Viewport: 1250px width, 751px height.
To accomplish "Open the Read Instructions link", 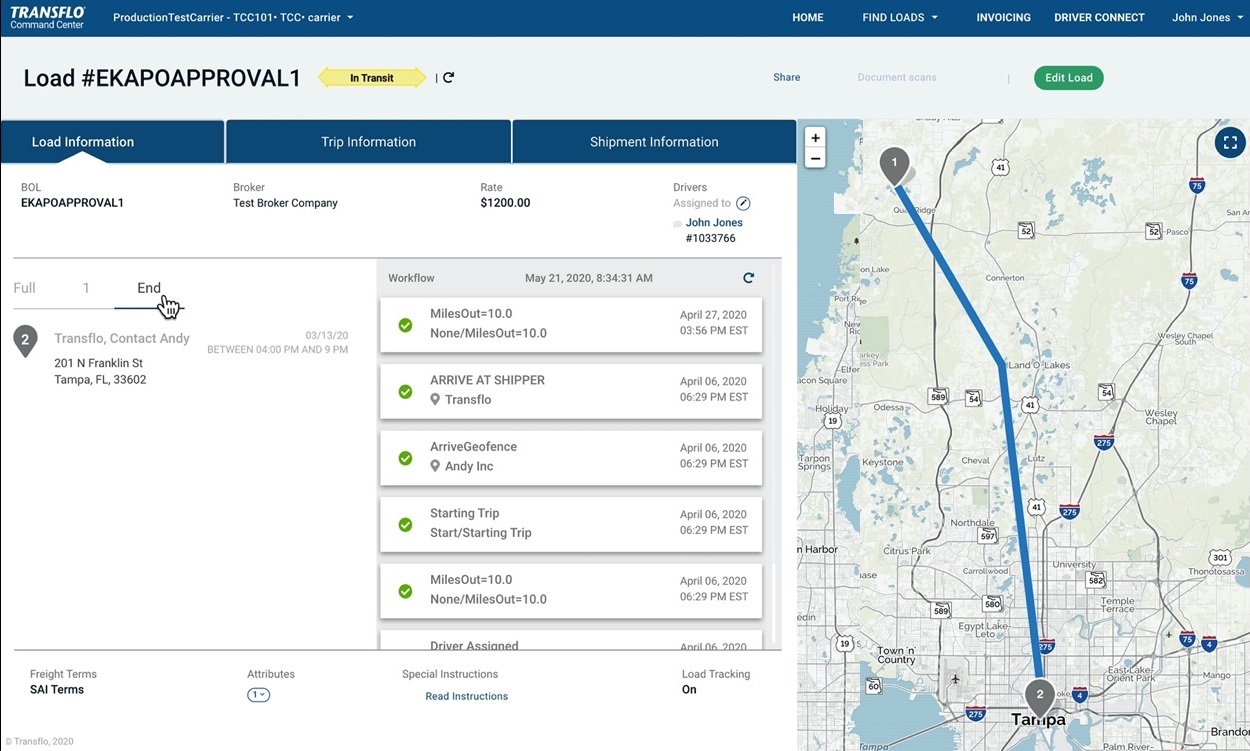I will tap(467, 696).
